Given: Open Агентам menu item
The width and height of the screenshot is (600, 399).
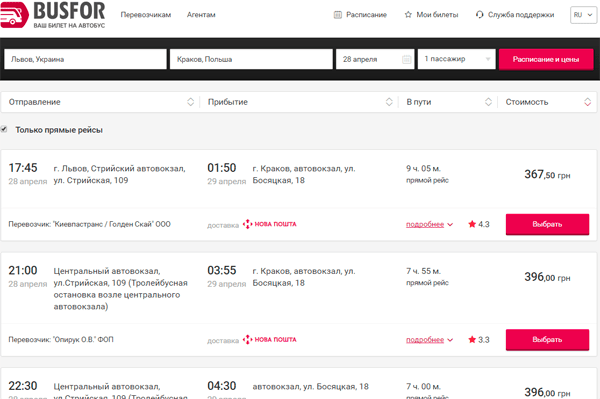Looking at the screenshot, I should tap(201, 15).
